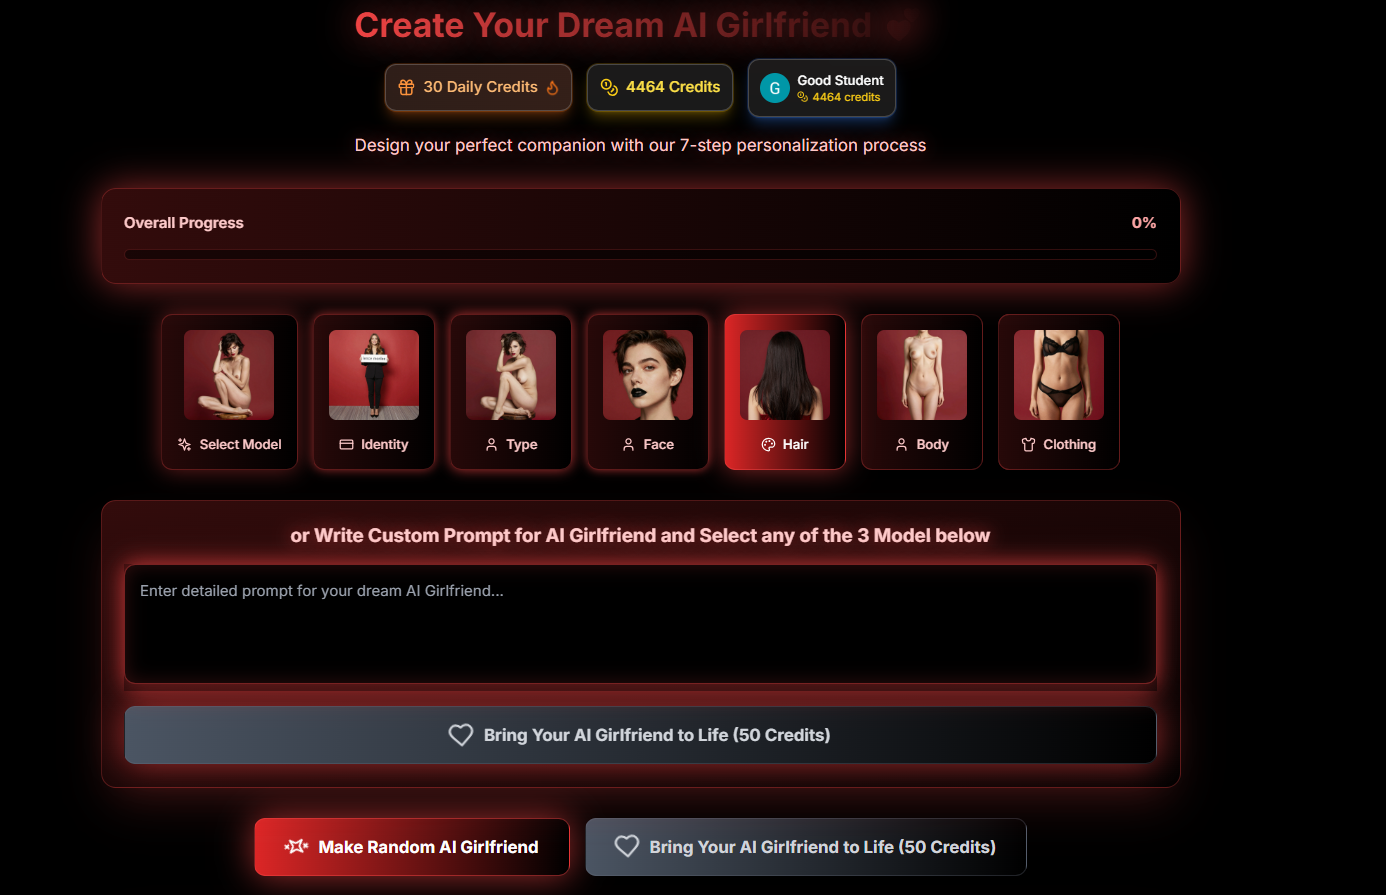
Task: Select the Hair step thumbnail image
Action: point(785,375)
